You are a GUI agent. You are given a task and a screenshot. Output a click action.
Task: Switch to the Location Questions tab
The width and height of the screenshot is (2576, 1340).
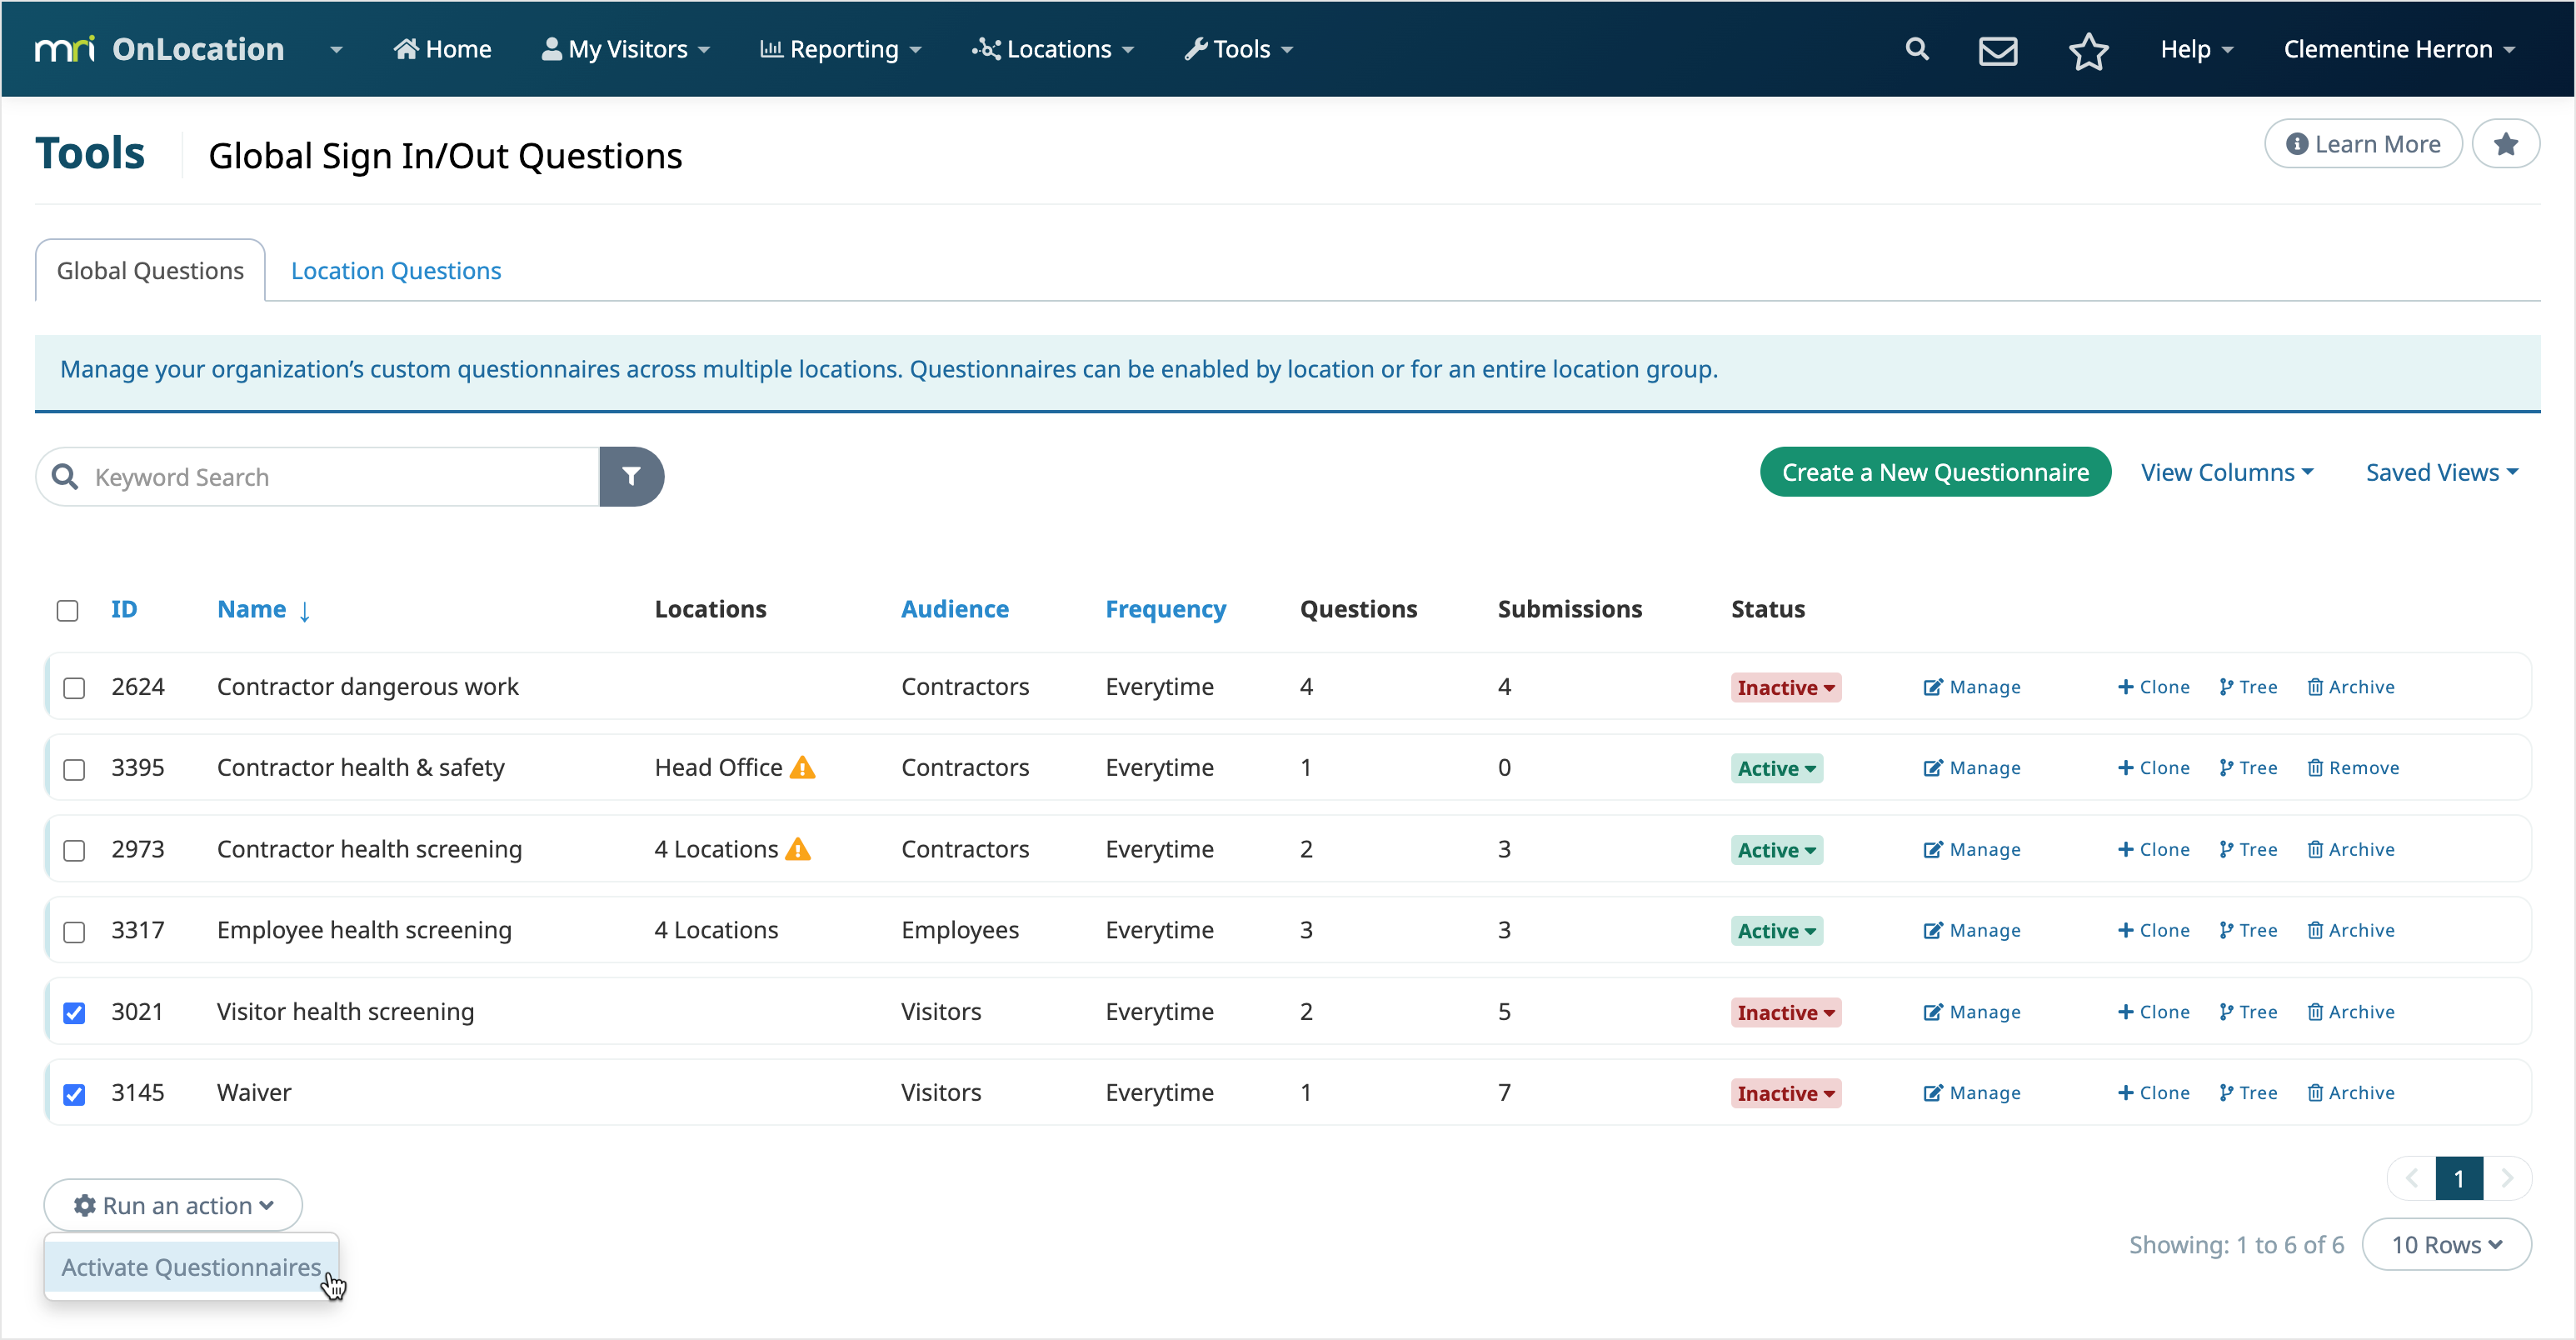[x=396, y=270]
